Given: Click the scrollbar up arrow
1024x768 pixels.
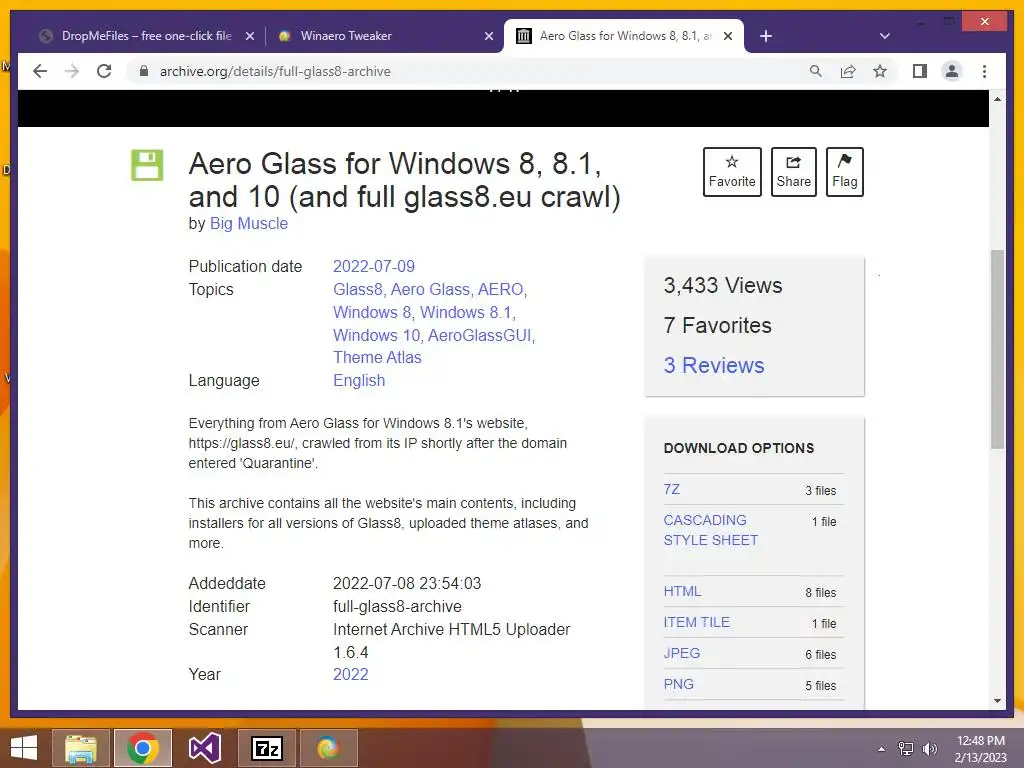Looking at the screenshot, I should pyautogui.click(x=997, y=99).
